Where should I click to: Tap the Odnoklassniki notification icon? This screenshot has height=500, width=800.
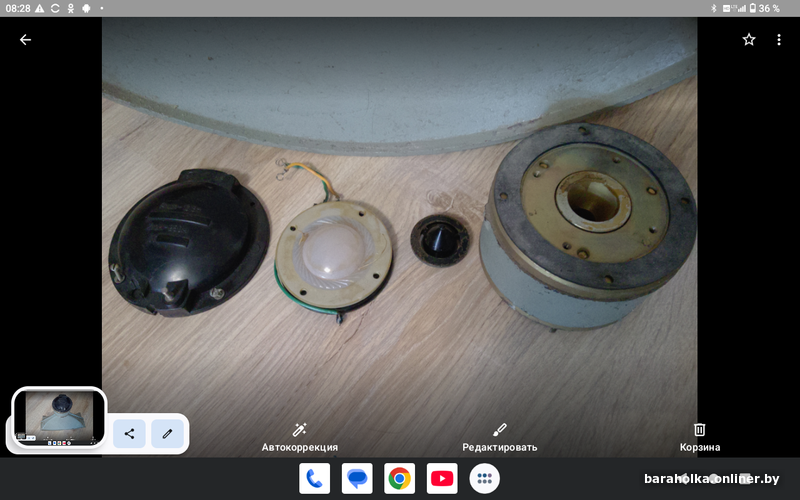71,8
